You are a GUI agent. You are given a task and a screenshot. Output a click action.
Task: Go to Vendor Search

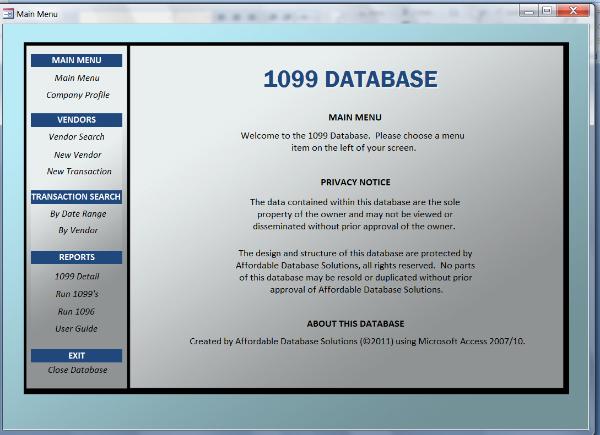77,137
